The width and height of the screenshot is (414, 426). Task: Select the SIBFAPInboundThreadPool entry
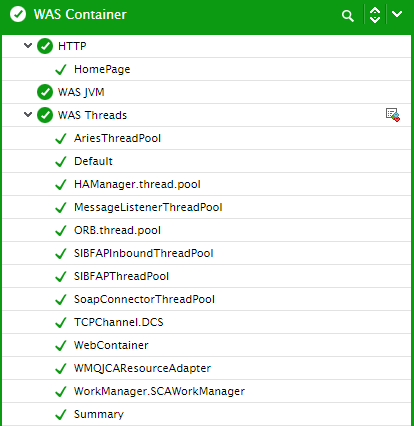pos(144,253)
